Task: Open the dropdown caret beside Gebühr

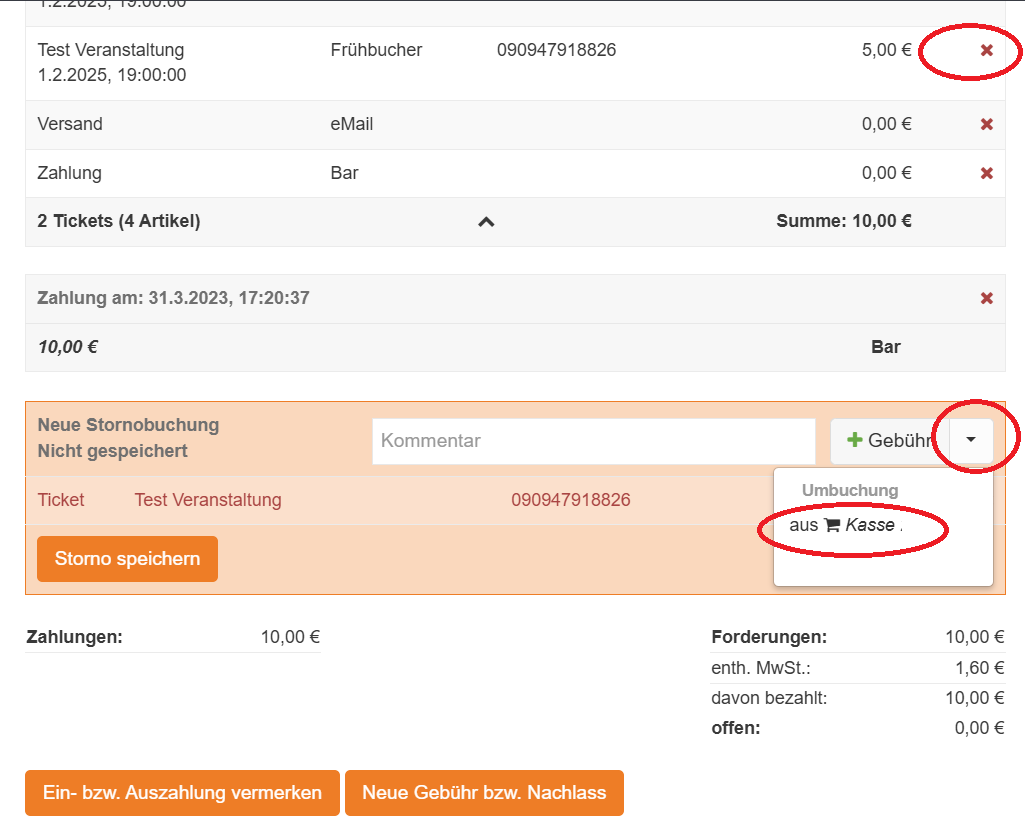Action: coord(971,440)
